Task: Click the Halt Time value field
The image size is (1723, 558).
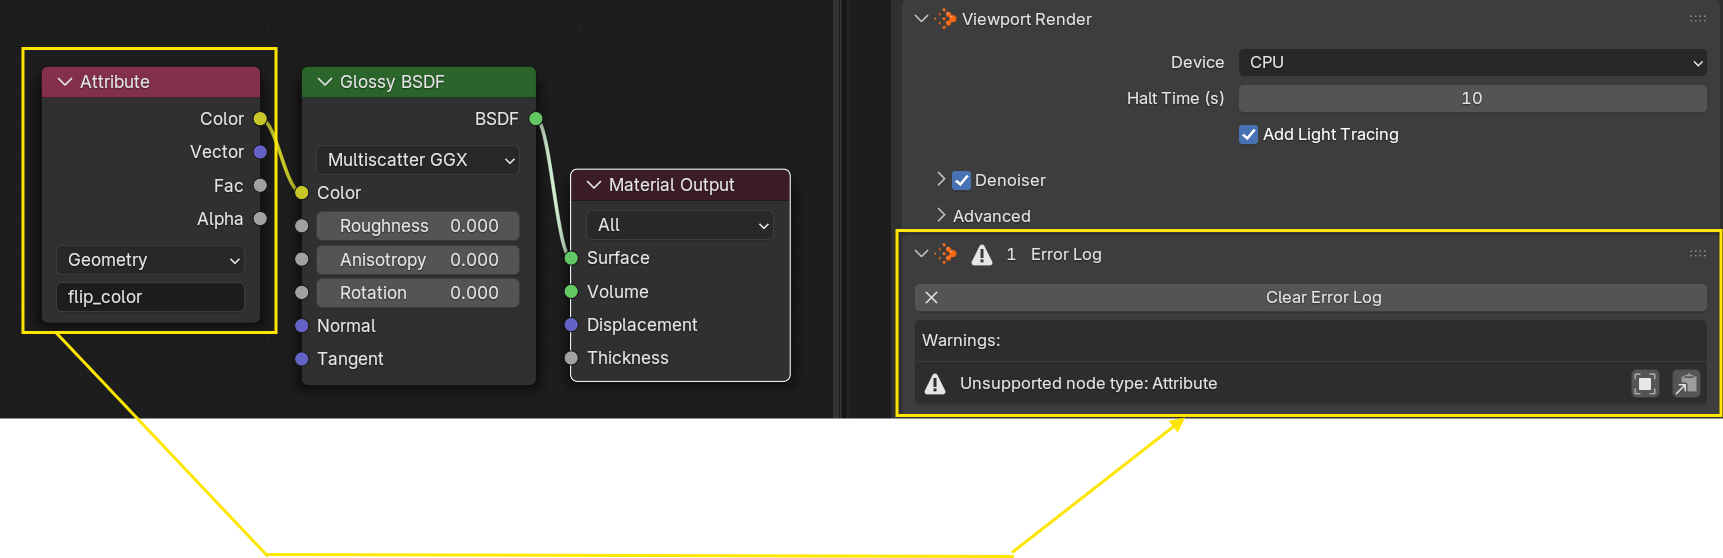Action: tap(1472, 99)
